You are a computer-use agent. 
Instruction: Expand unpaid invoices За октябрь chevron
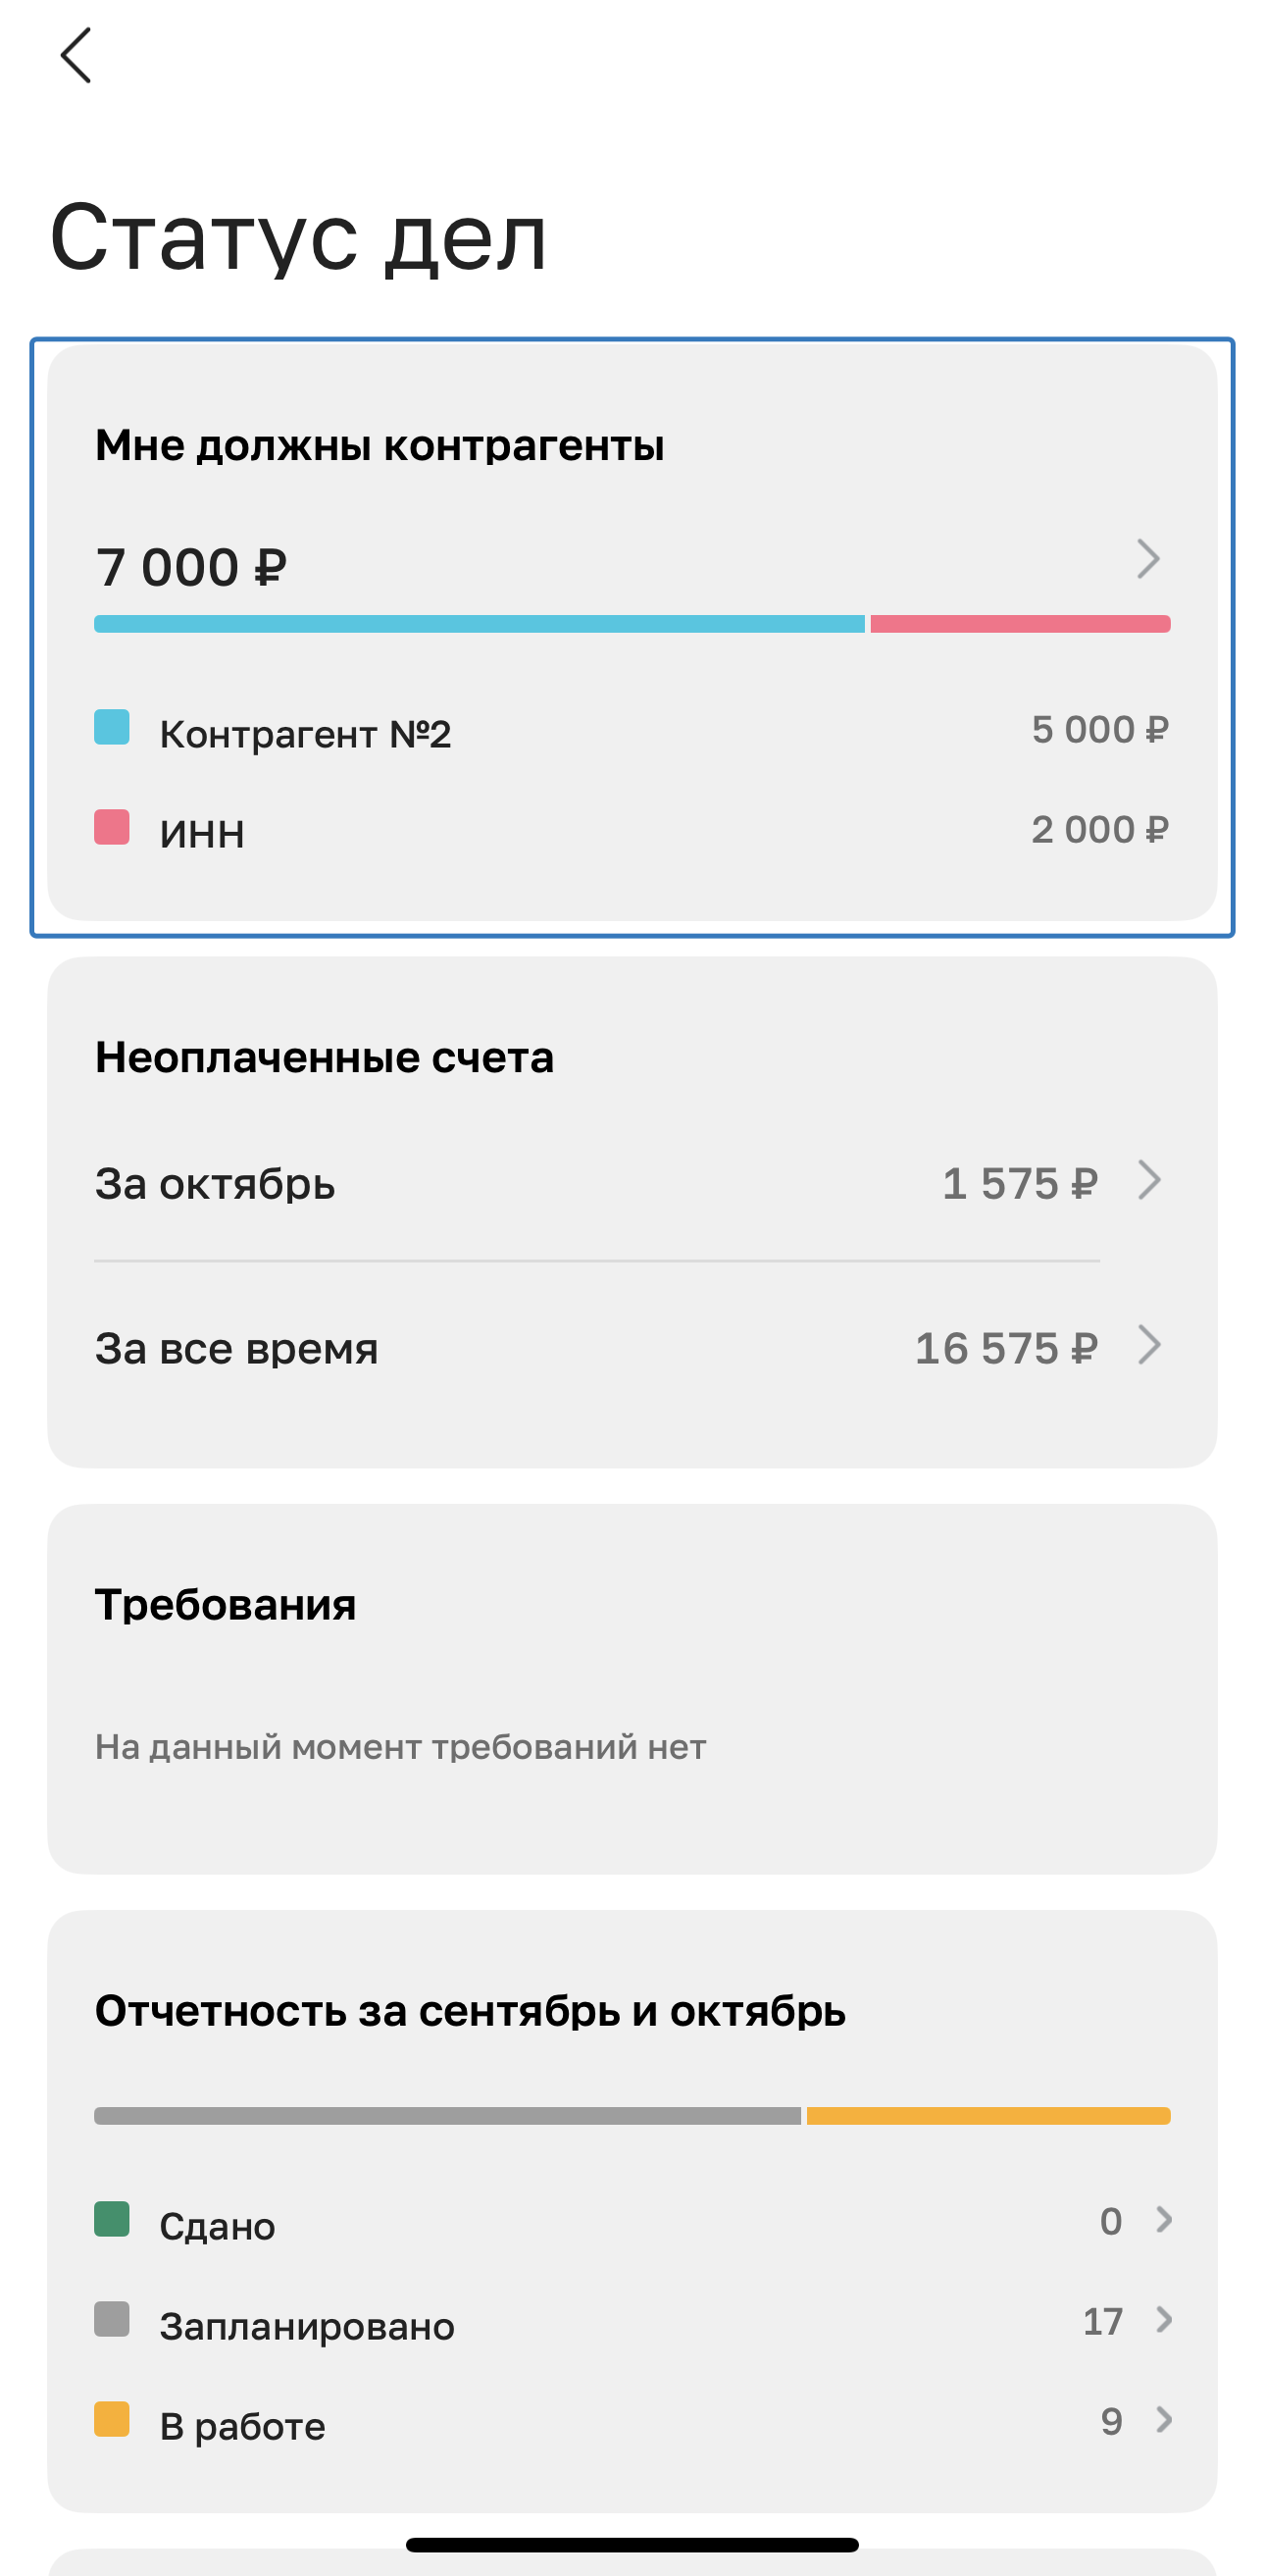1150,1180
